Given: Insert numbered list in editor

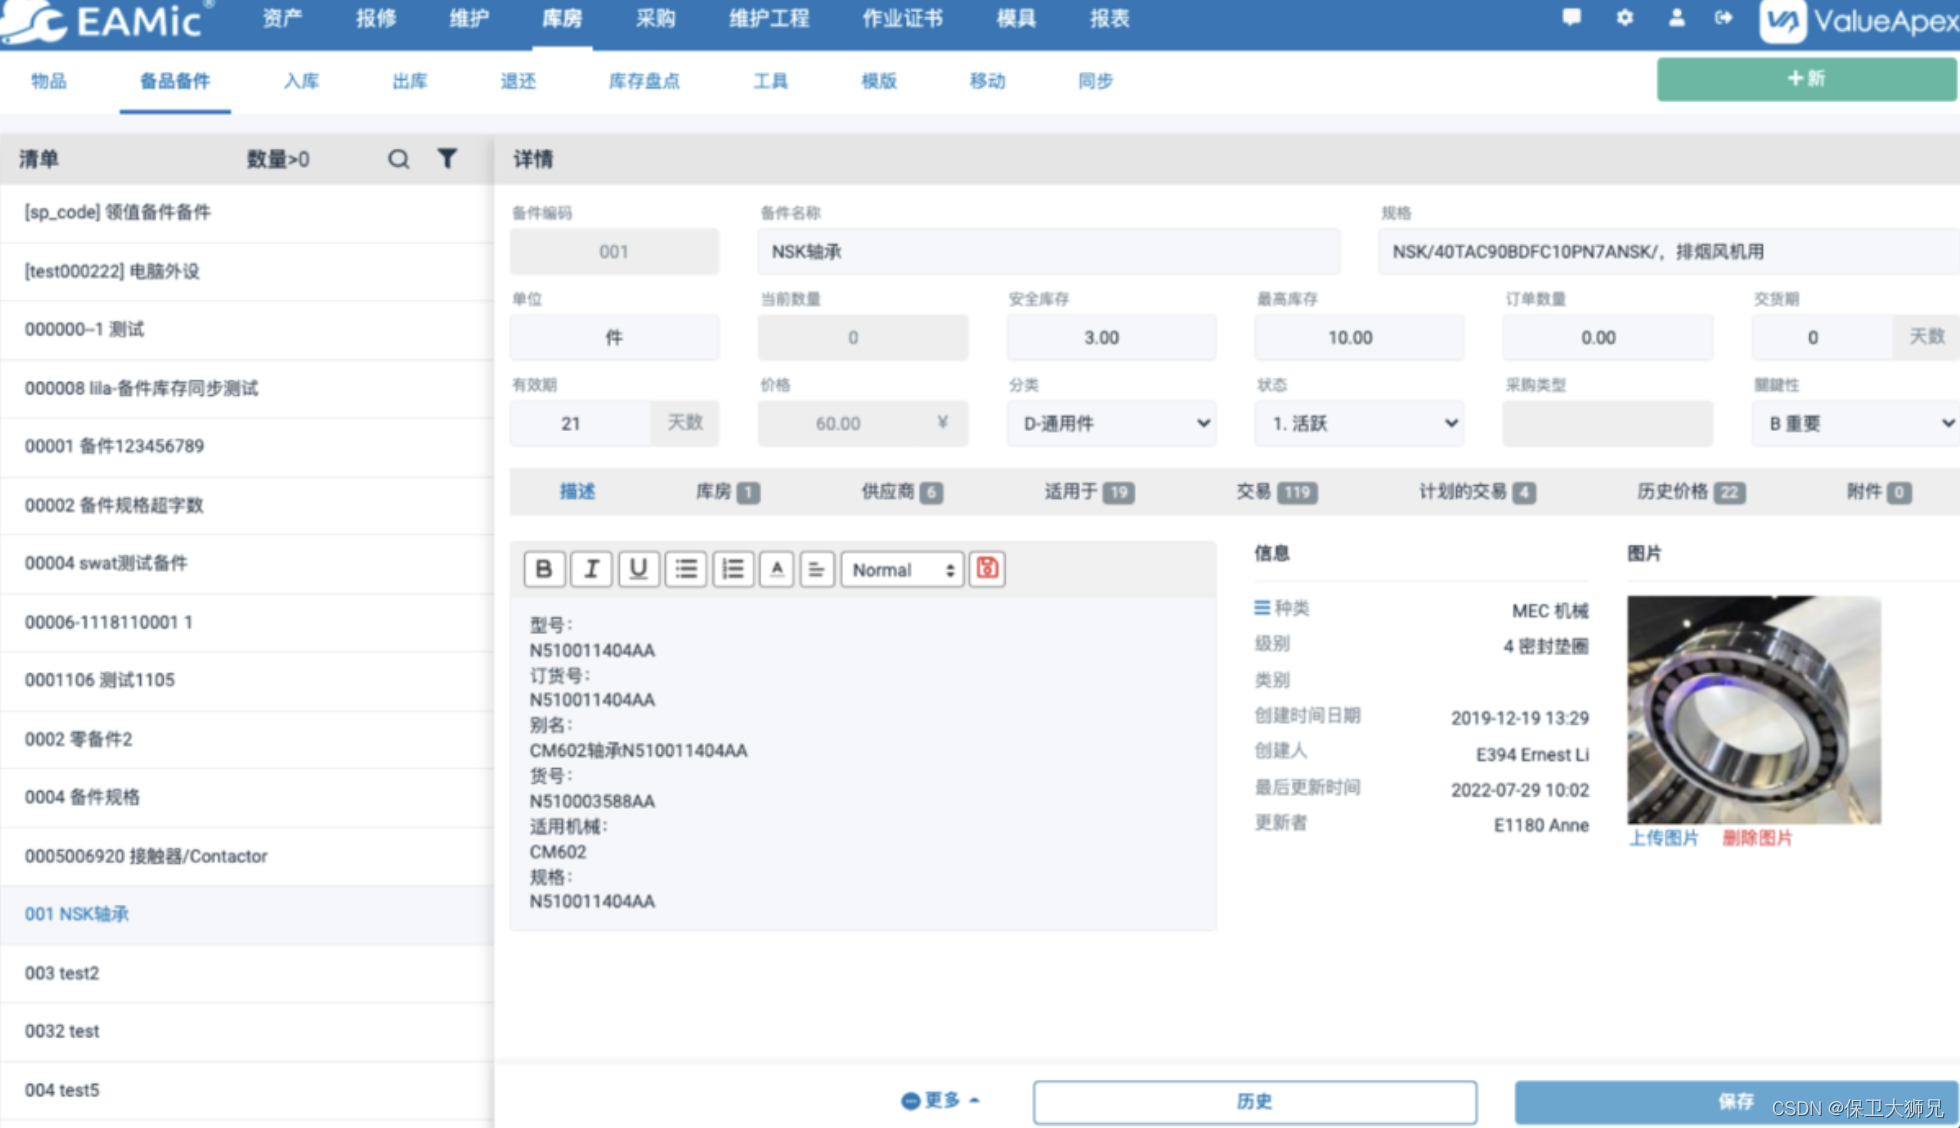Looking at the screenshot, I should [x=733, y=569].
